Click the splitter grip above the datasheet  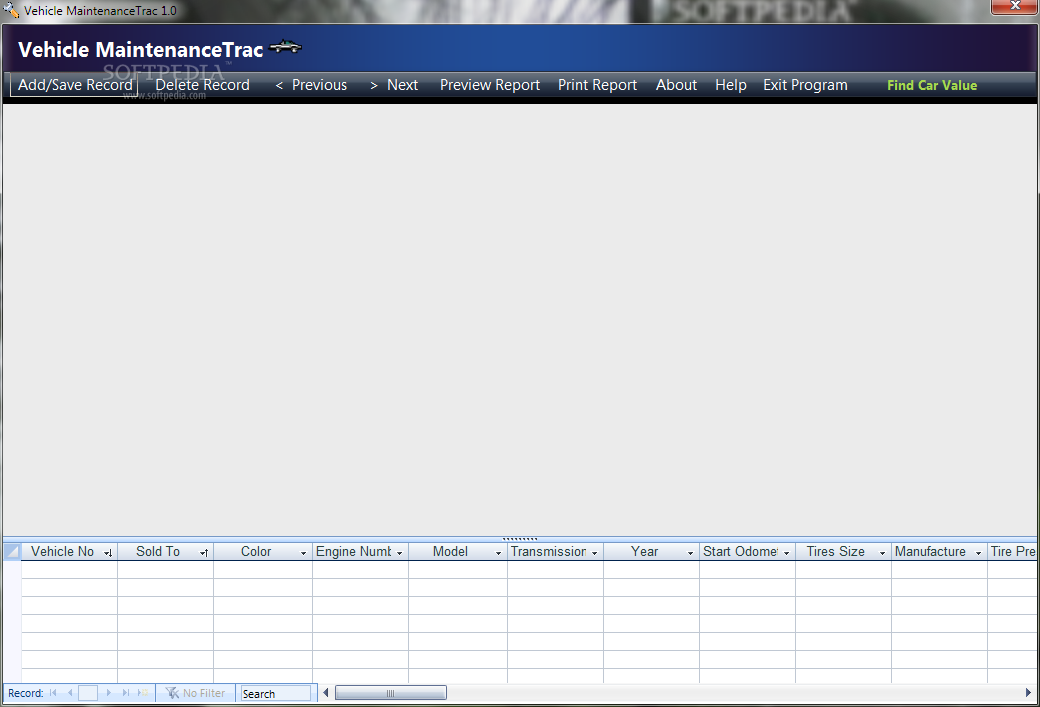pos(520,539)
